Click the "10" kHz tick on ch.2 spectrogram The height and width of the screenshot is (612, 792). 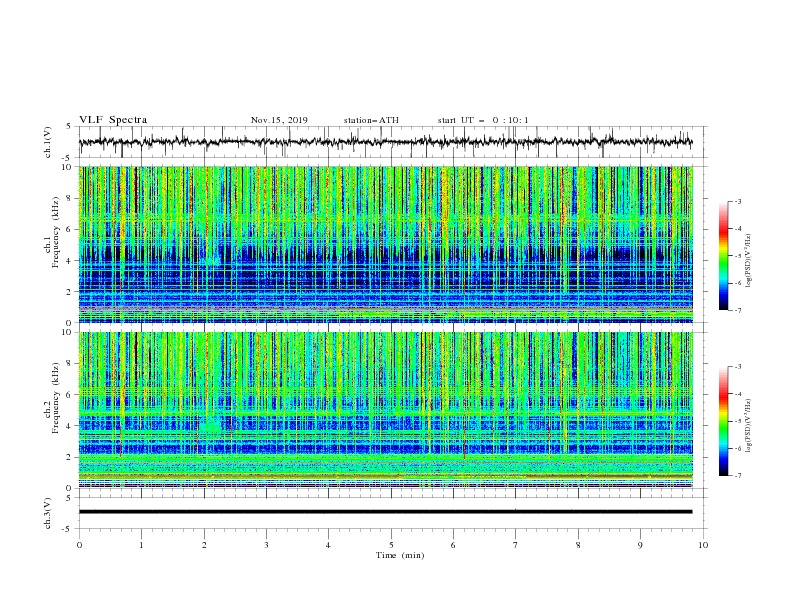coord(68,332)
